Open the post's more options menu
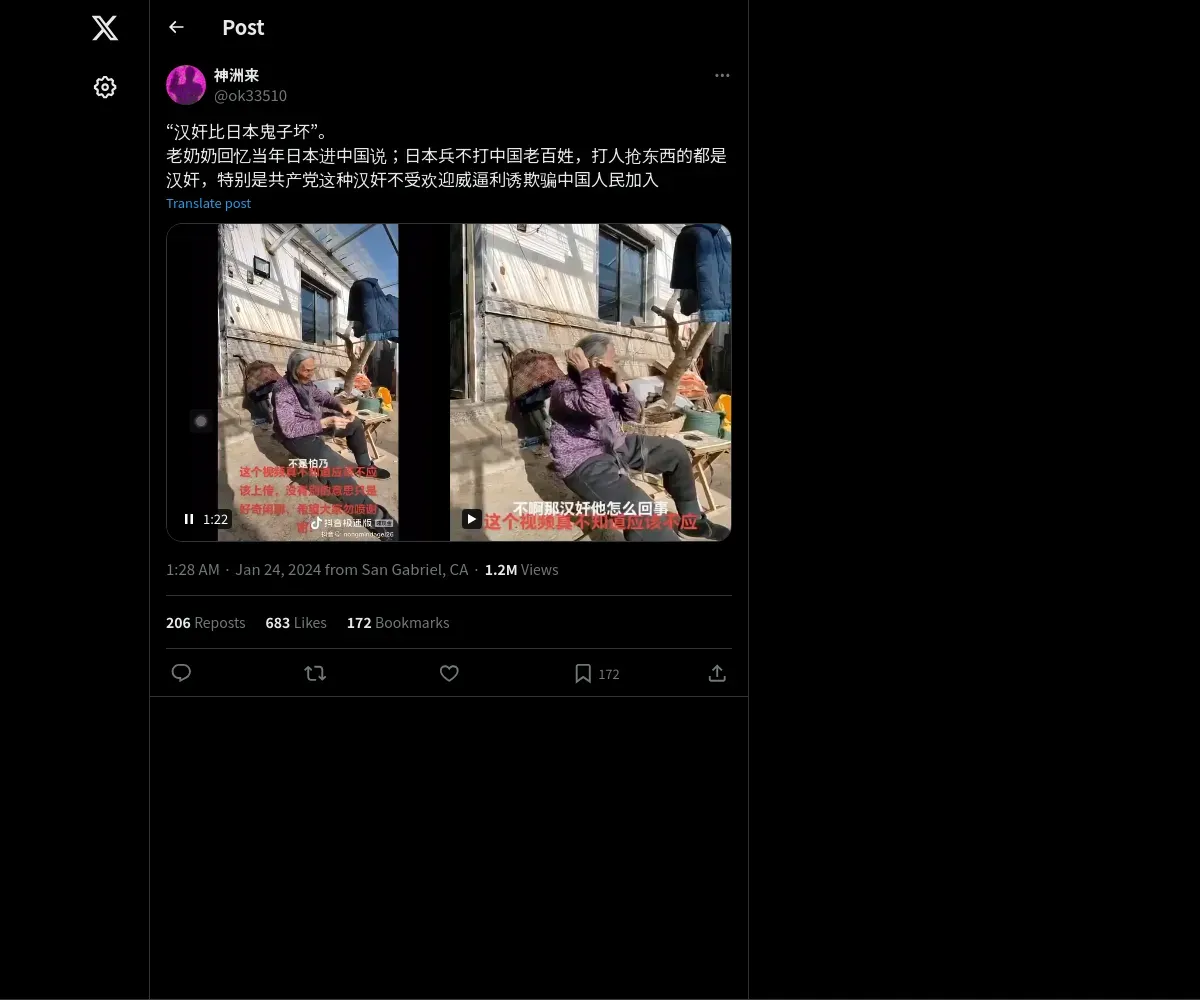 tap(722, 76)
